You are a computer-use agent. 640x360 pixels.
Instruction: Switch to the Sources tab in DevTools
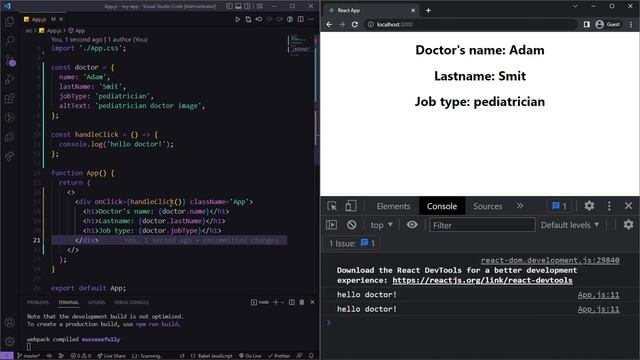click(x=487, y=206)
